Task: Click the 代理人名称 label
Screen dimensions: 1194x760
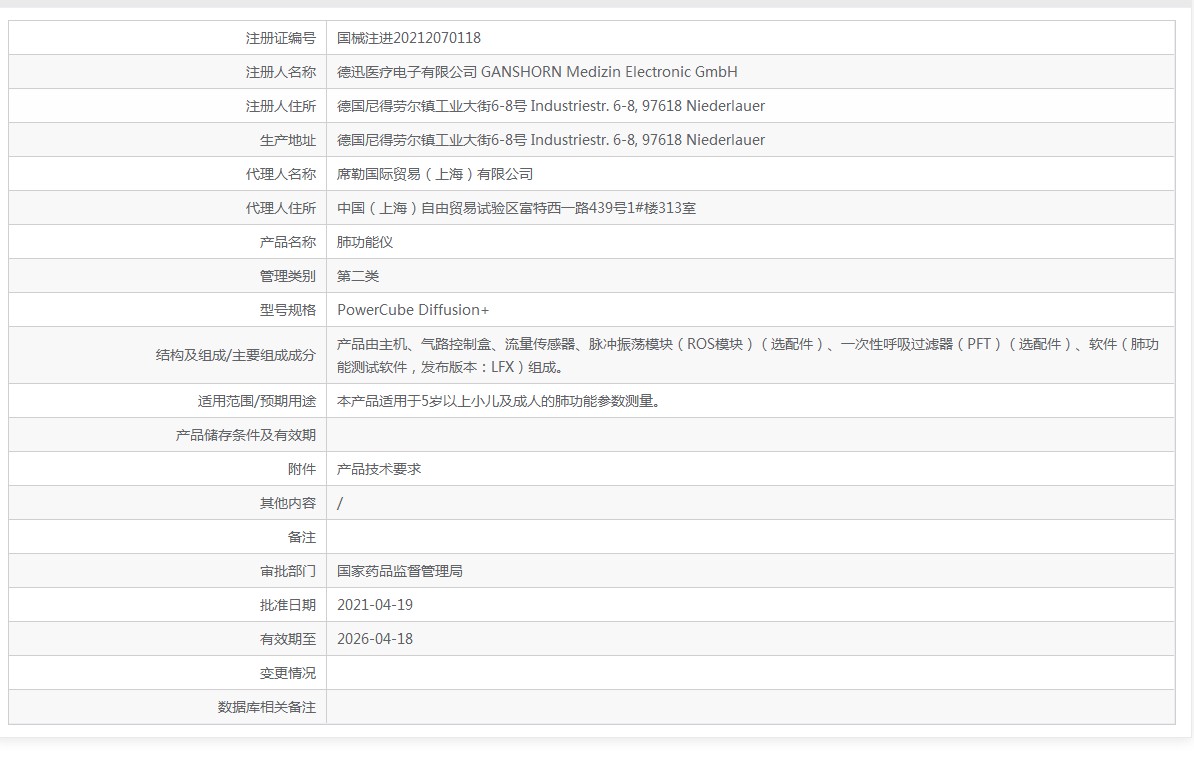Action: click(x=280, y=174)
